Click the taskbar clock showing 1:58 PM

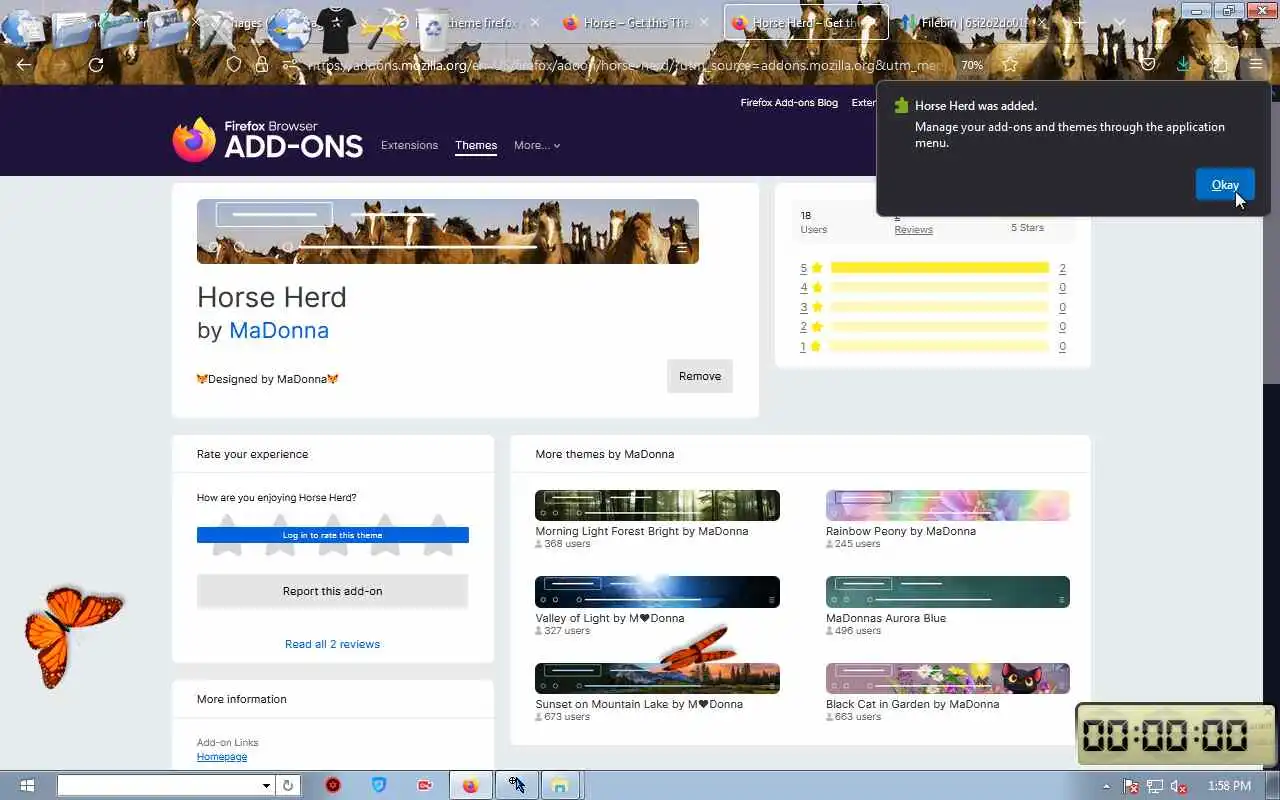point(1229,786)
